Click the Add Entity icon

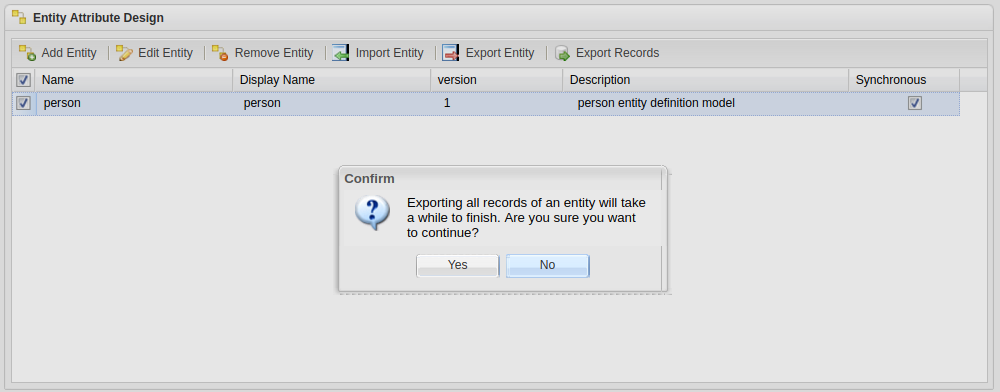[x=27, y=53]
